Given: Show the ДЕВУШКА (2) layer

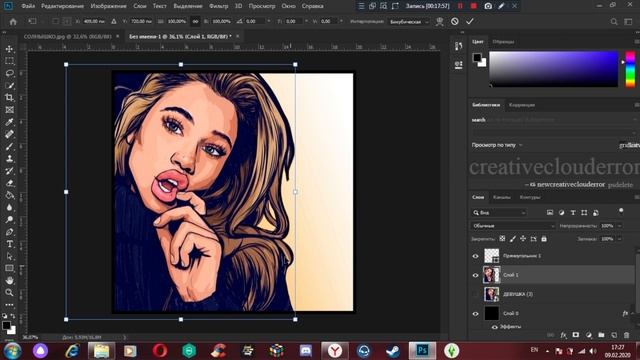Looking at the screenshot, I should [475, 294].
